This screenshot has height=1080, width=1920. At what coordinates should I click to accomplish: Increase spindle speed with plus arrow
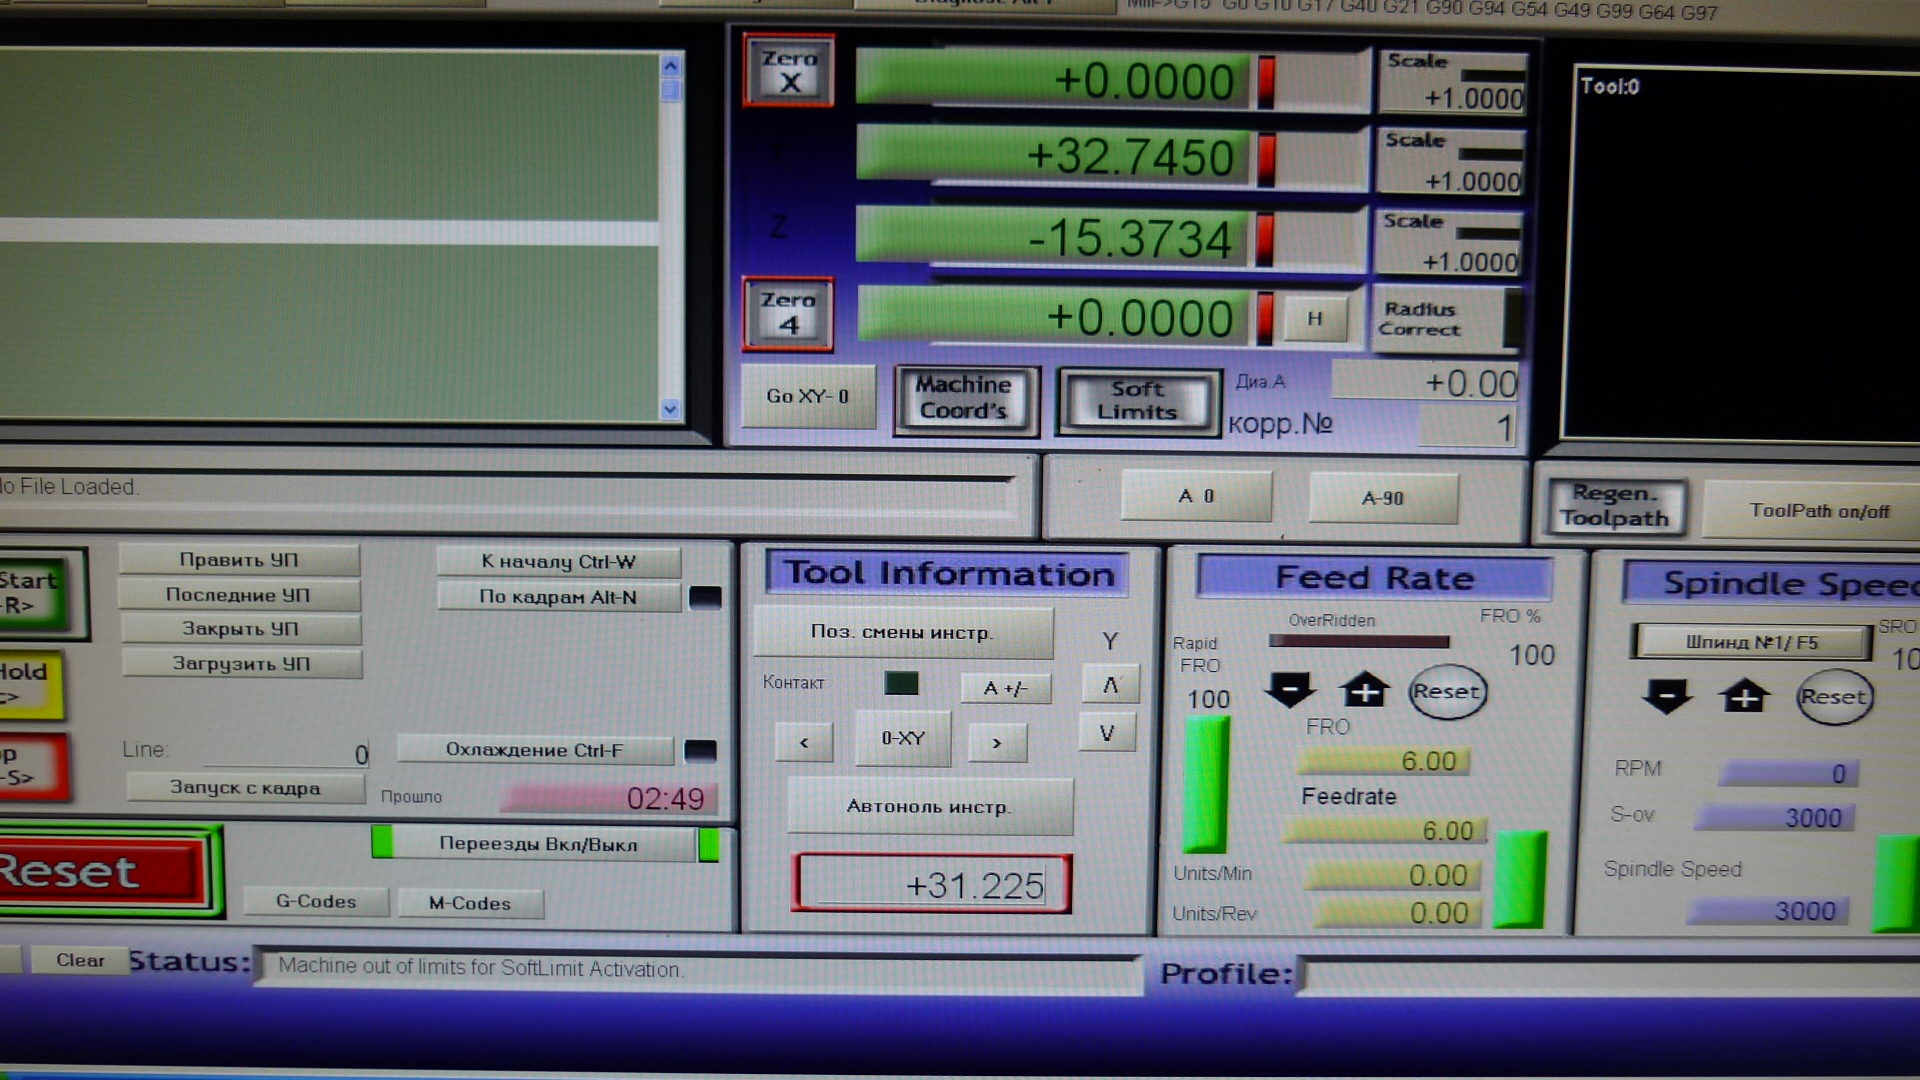point(1743,696)
